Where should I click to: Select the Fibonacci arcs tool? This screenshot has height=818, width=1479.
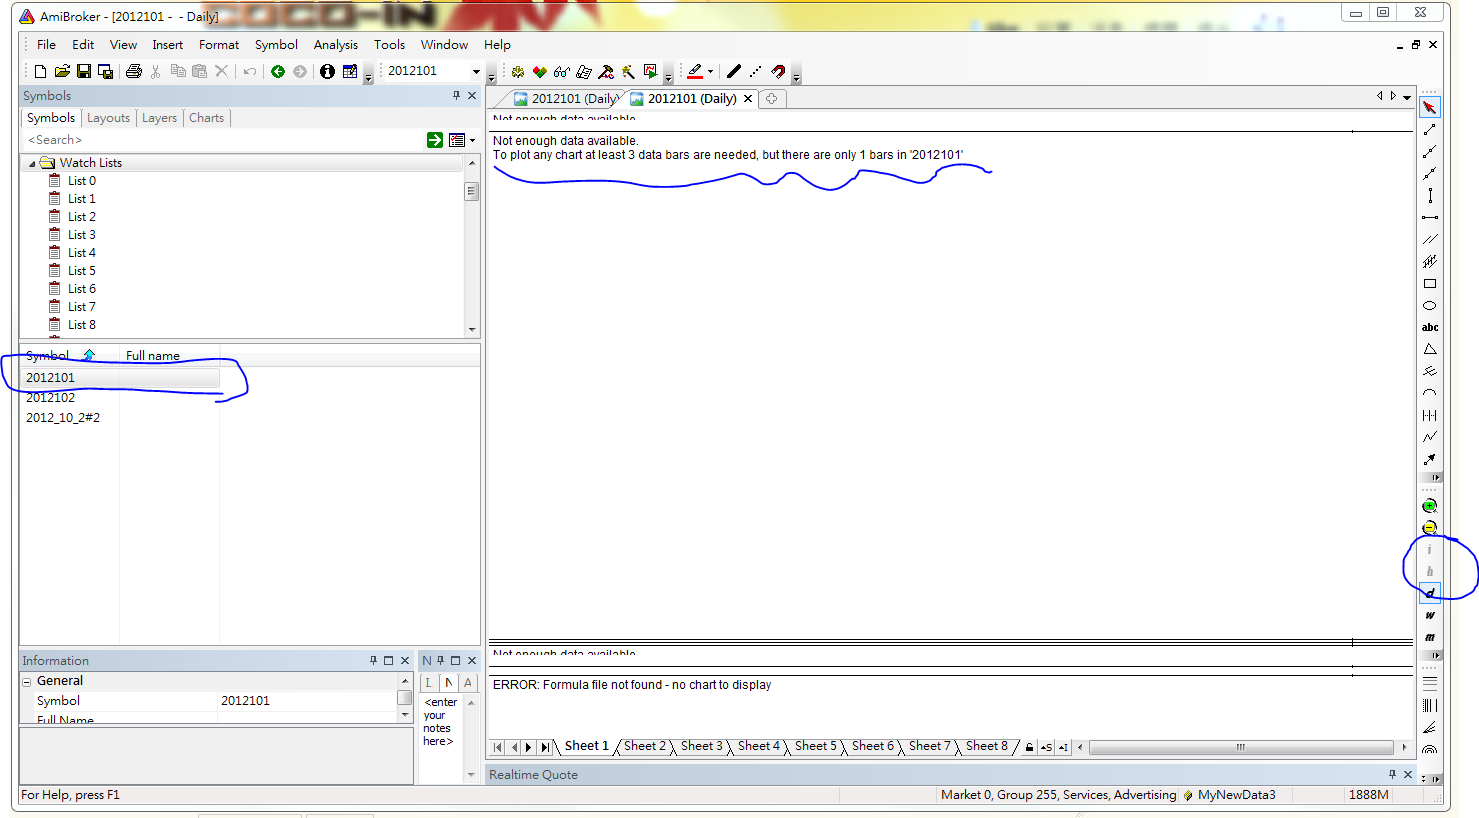(1430, 749)
